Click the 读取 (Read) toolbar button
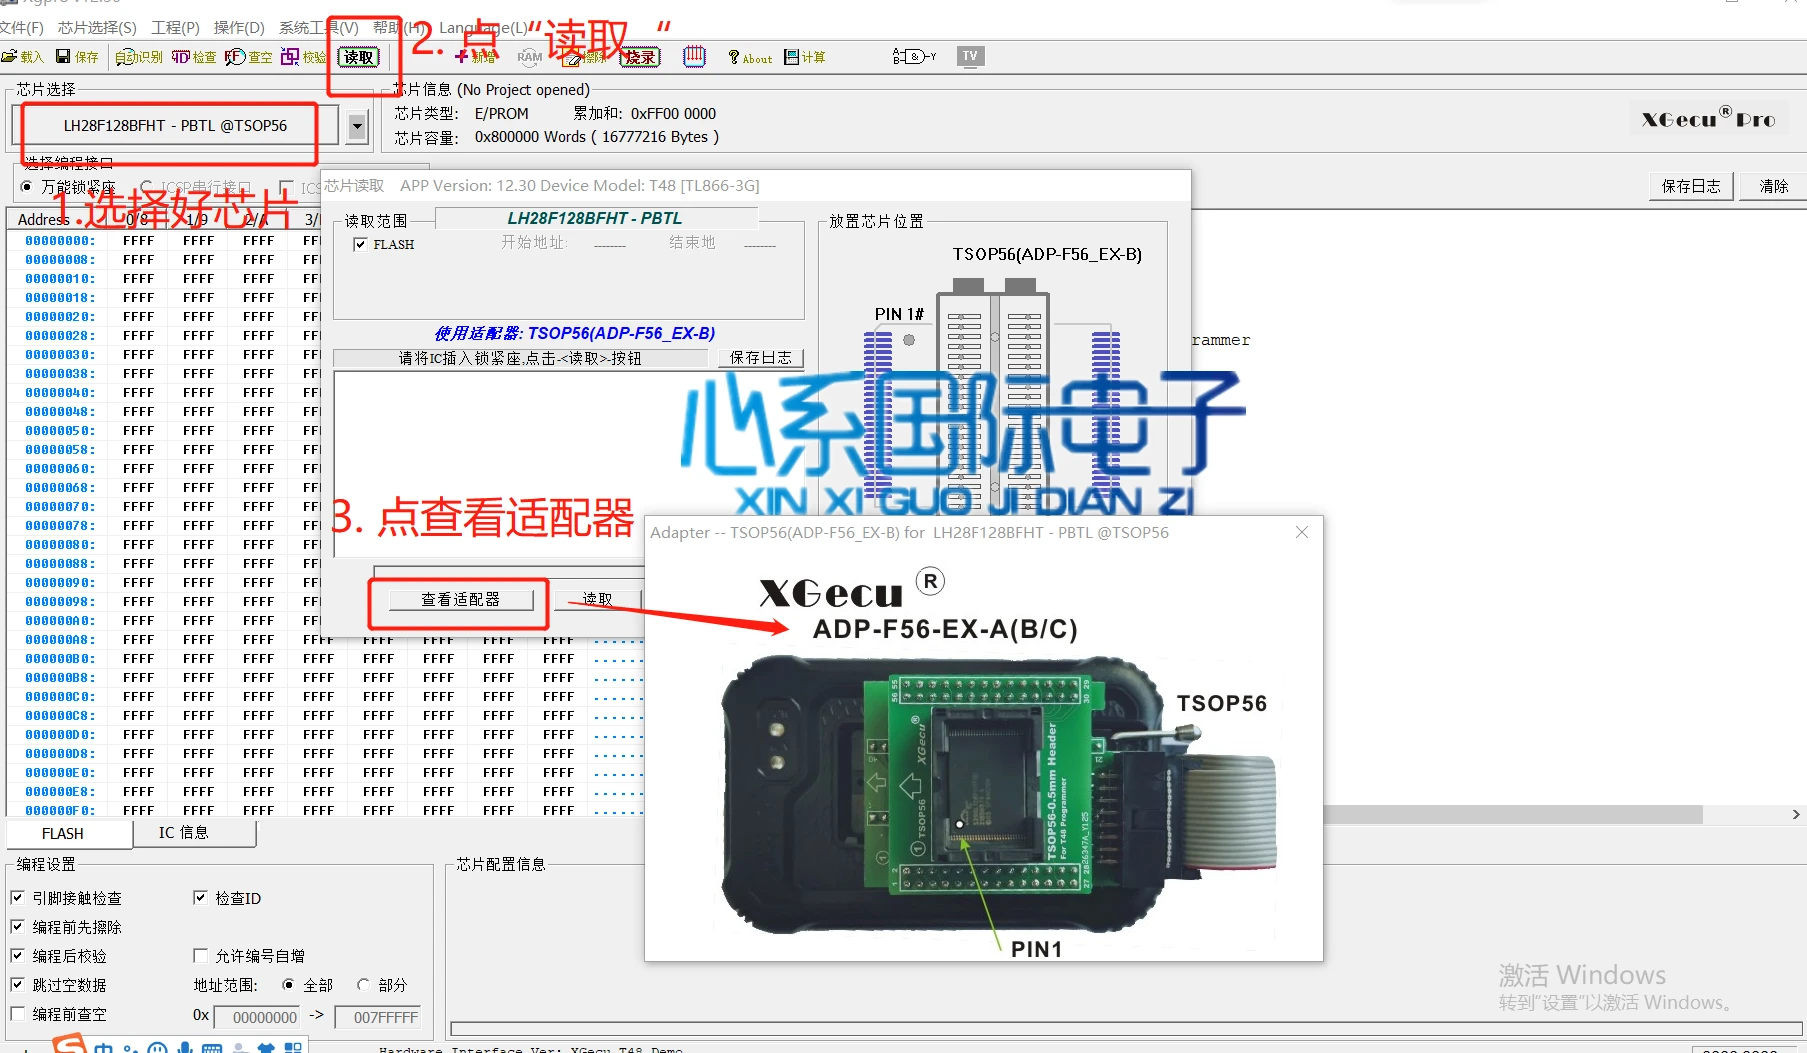The height and width of the screenshot is (1053, 1807). (x=359, y=57)
